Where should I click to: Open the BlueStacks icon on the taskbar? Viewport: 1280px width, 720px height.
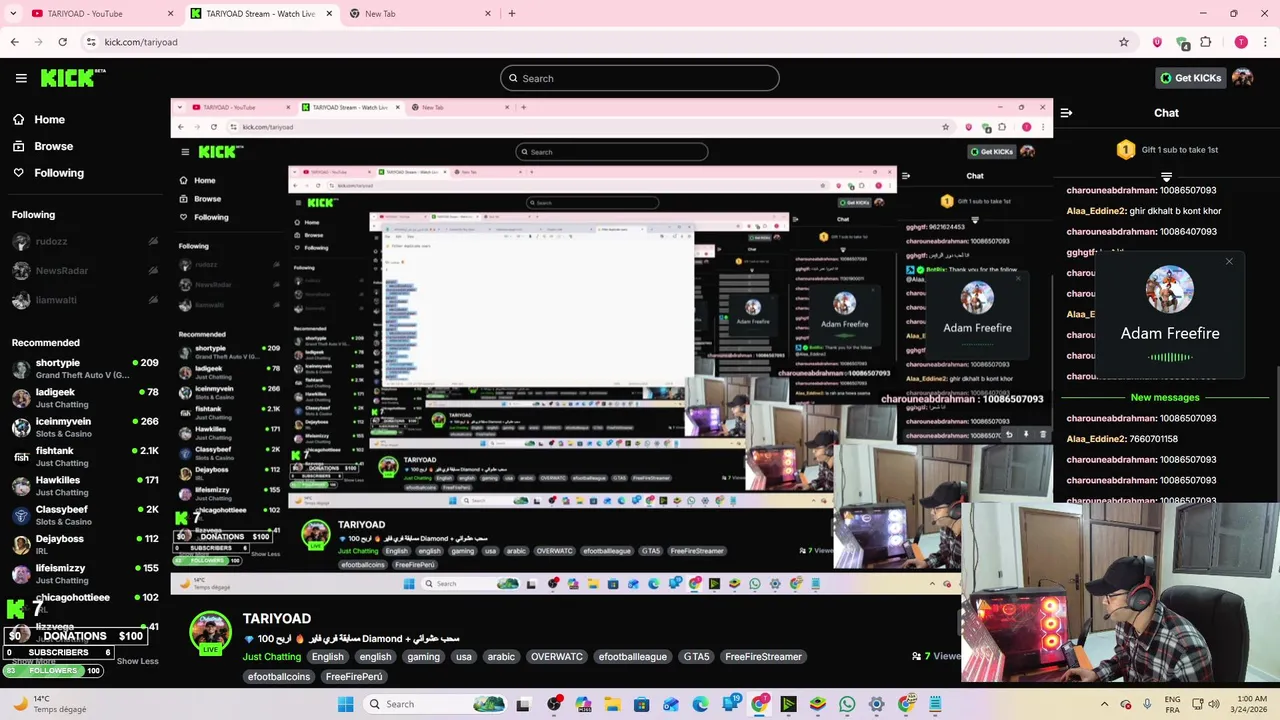click(818, 704)
